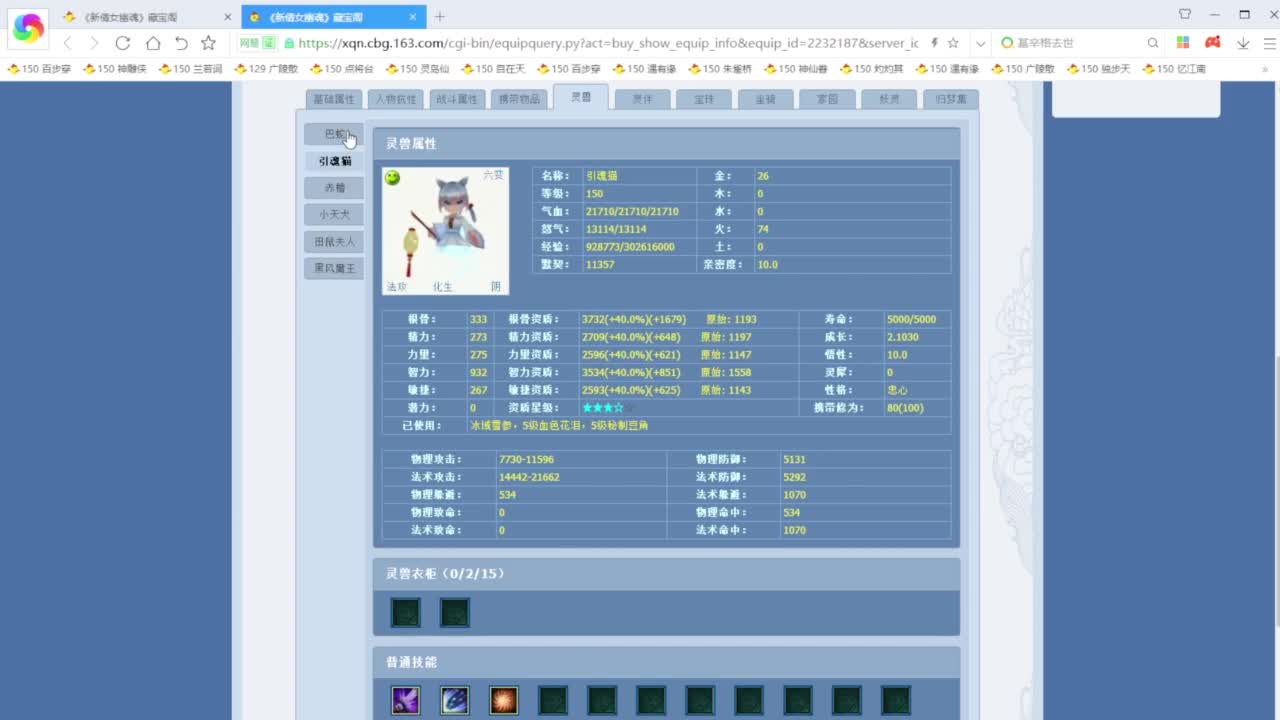
Task: Click the green smiley face on pet portrait
Action: (392, 177)
